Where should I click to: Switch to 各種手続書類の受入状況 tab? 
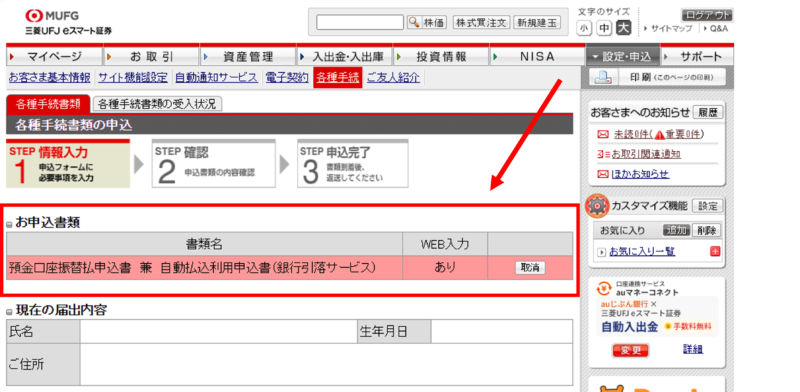157,104
